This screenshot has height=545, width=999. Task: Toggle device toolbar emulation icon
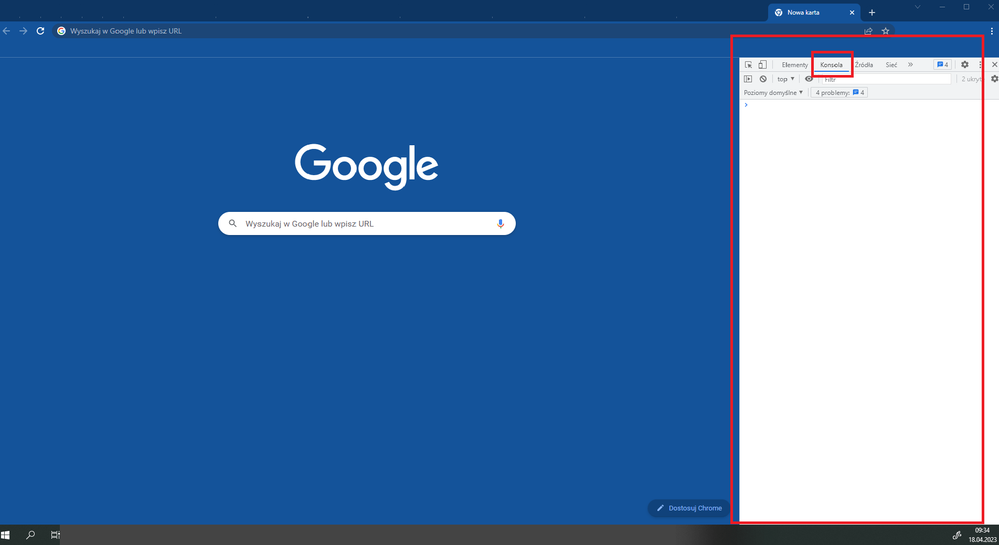(x=762, y=65)
